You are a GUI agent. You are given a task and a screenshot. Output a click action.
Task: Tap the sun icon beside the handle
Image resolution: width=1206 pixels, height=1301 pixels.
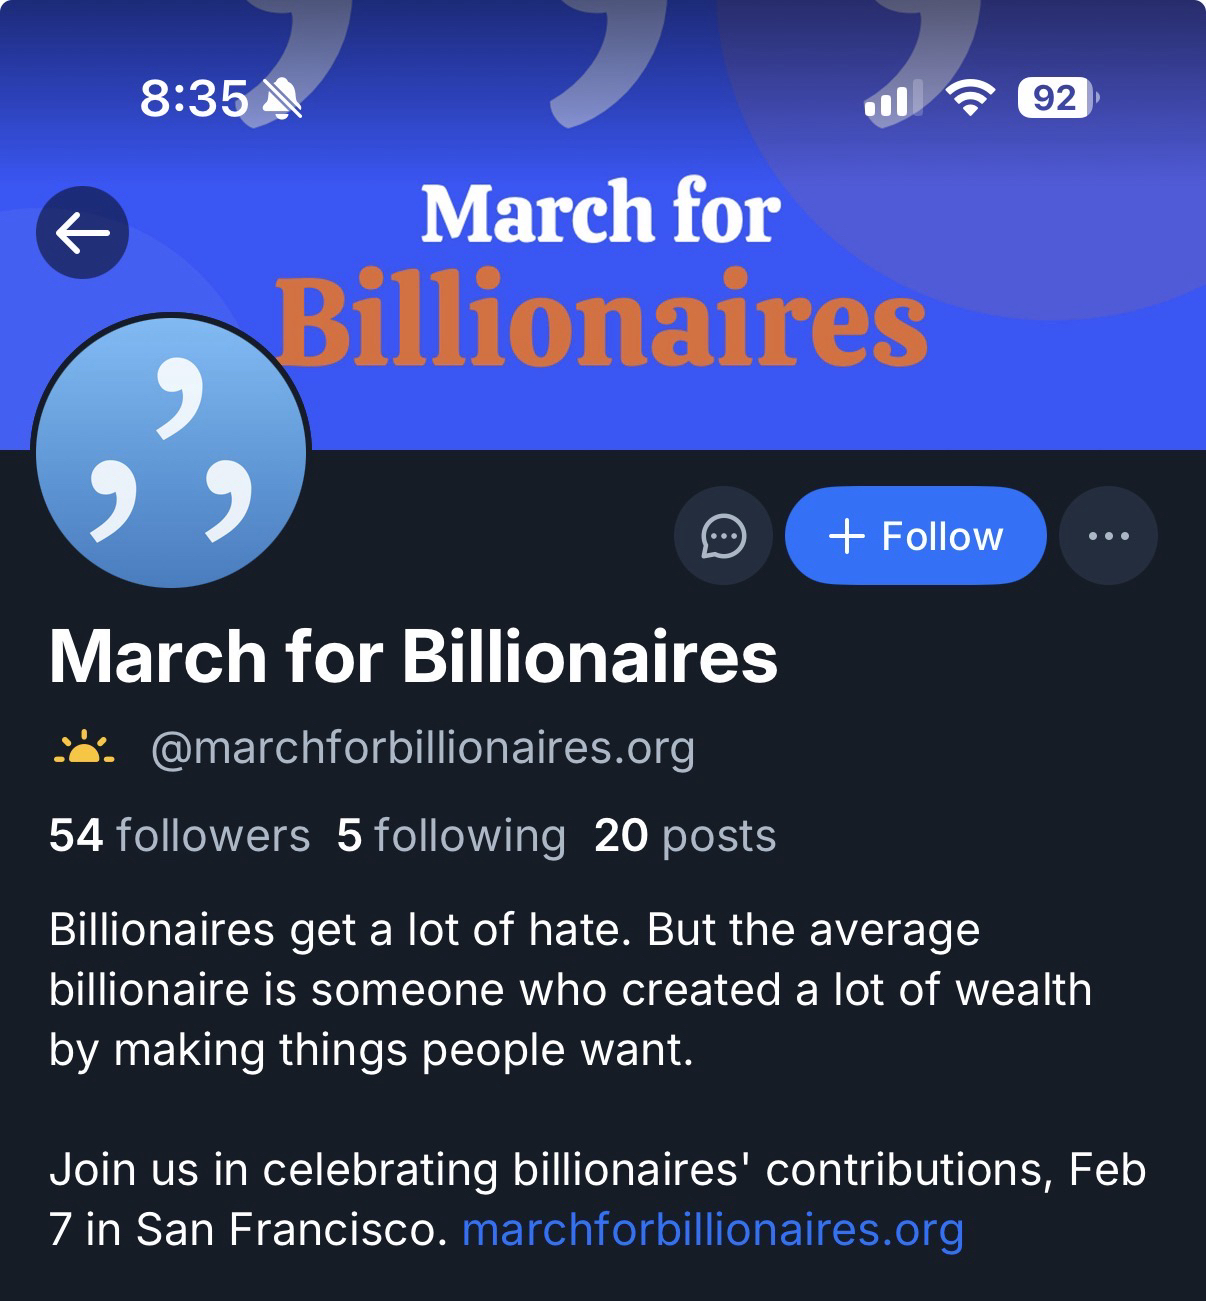point(84,748)
